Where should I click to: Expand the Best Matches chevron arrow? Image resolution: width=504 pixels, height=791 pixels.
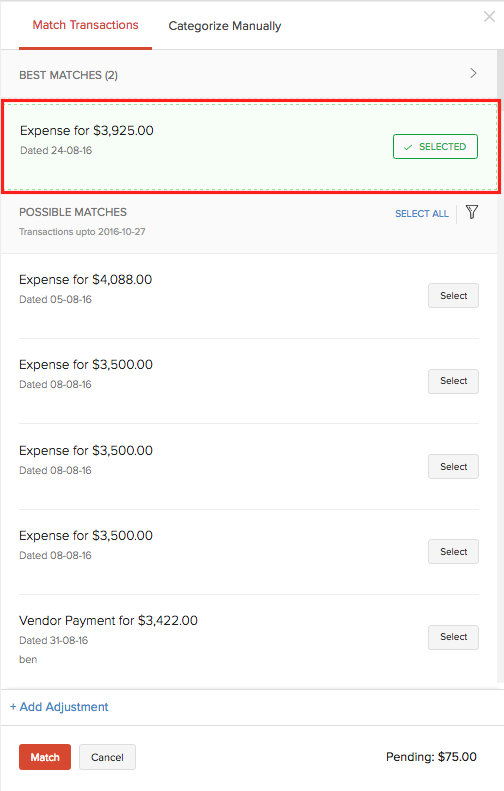pyautogui.click(x=473, y=73)
